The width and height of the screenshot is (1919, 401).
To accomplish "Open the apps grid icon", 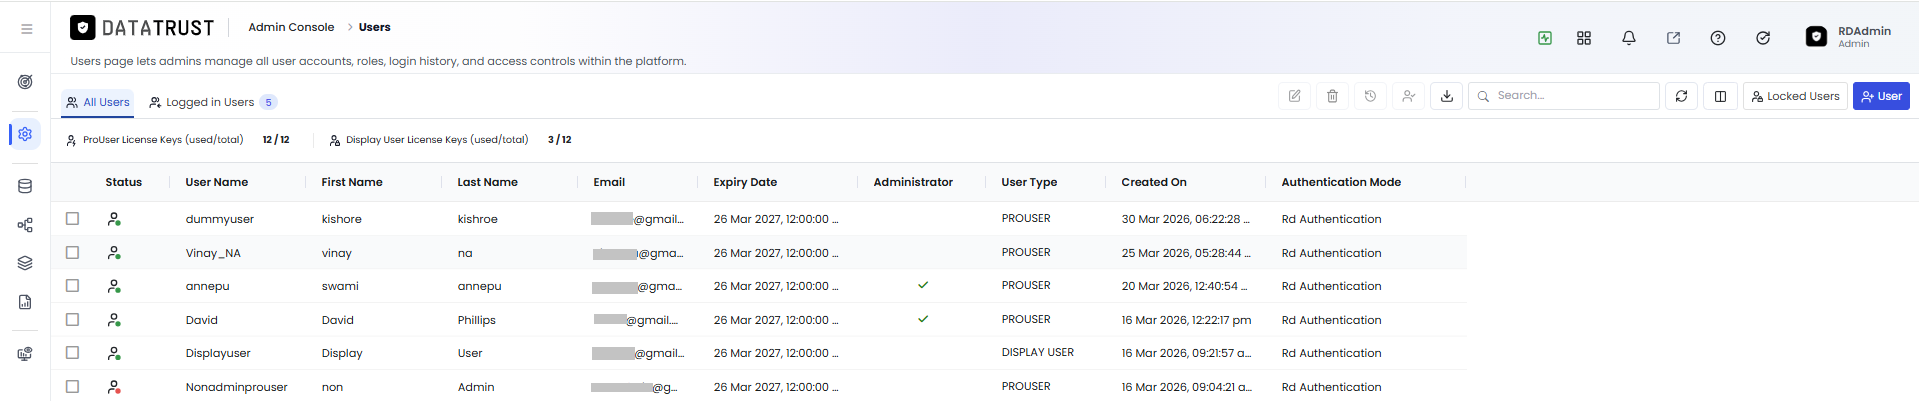I will [x=1584, y=38].
